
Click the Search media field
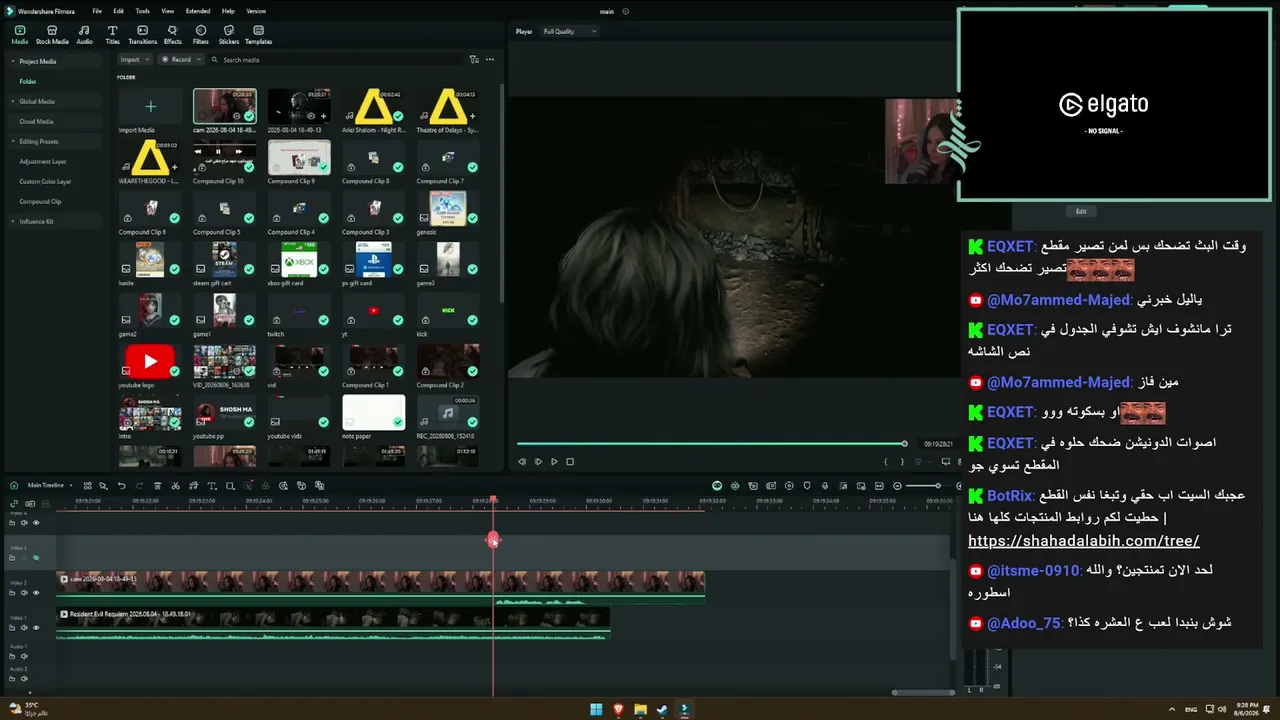click(x=335, y=60)
